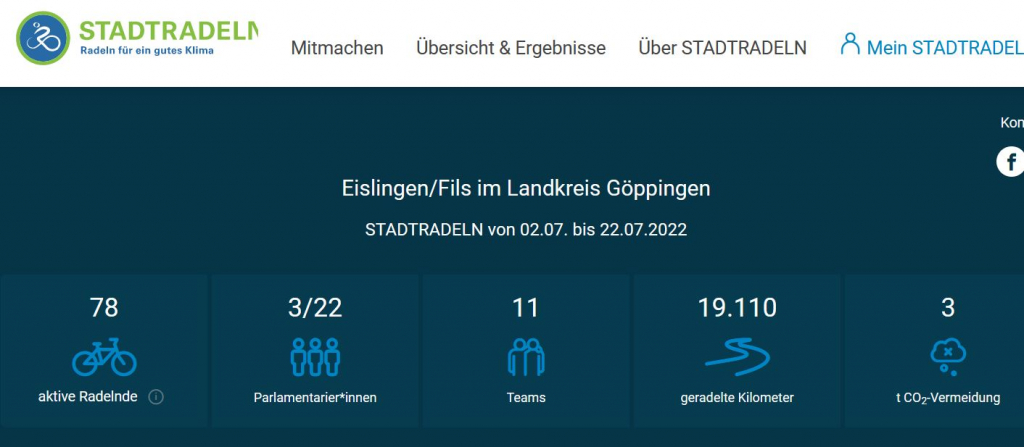Click the t CO₂-Vermeidung label

point(947,398)
